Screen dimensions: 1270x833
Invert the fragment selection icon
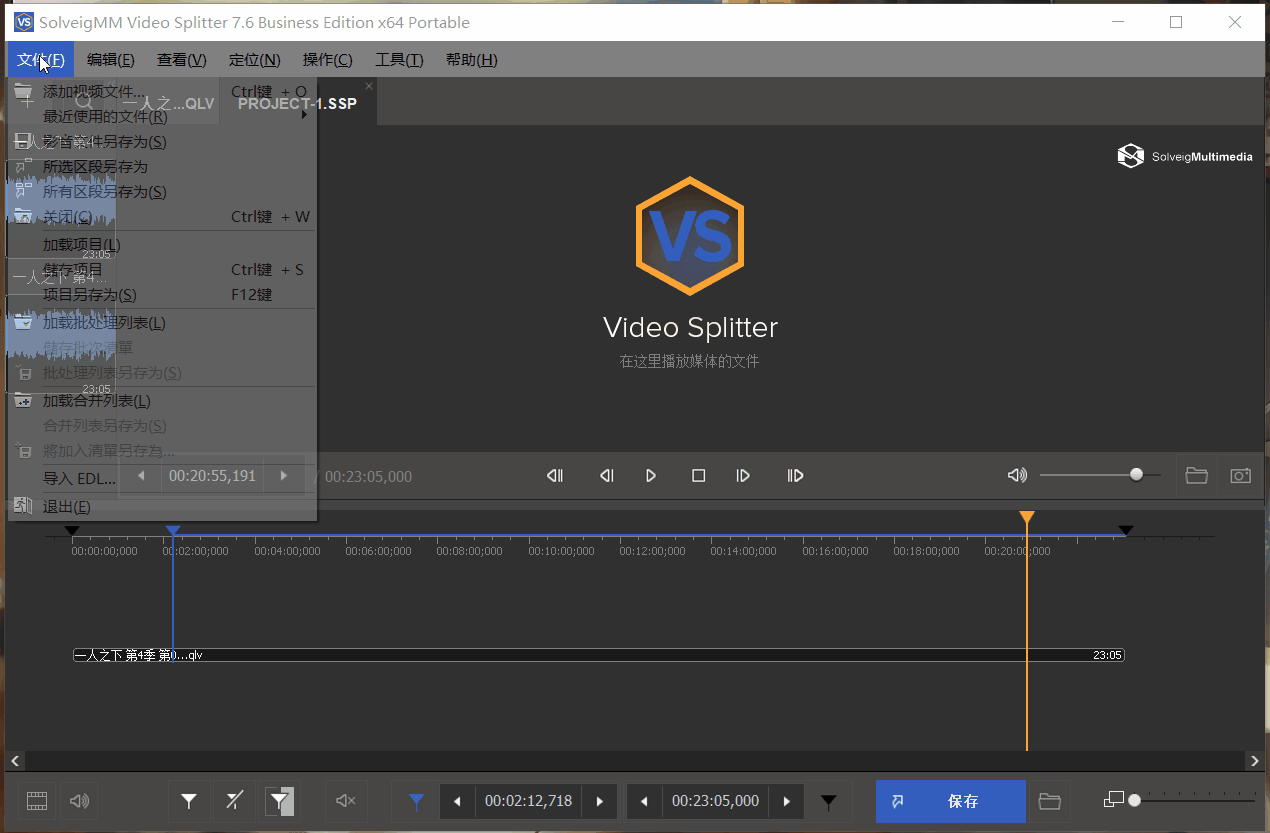click(x=280, y=801)
